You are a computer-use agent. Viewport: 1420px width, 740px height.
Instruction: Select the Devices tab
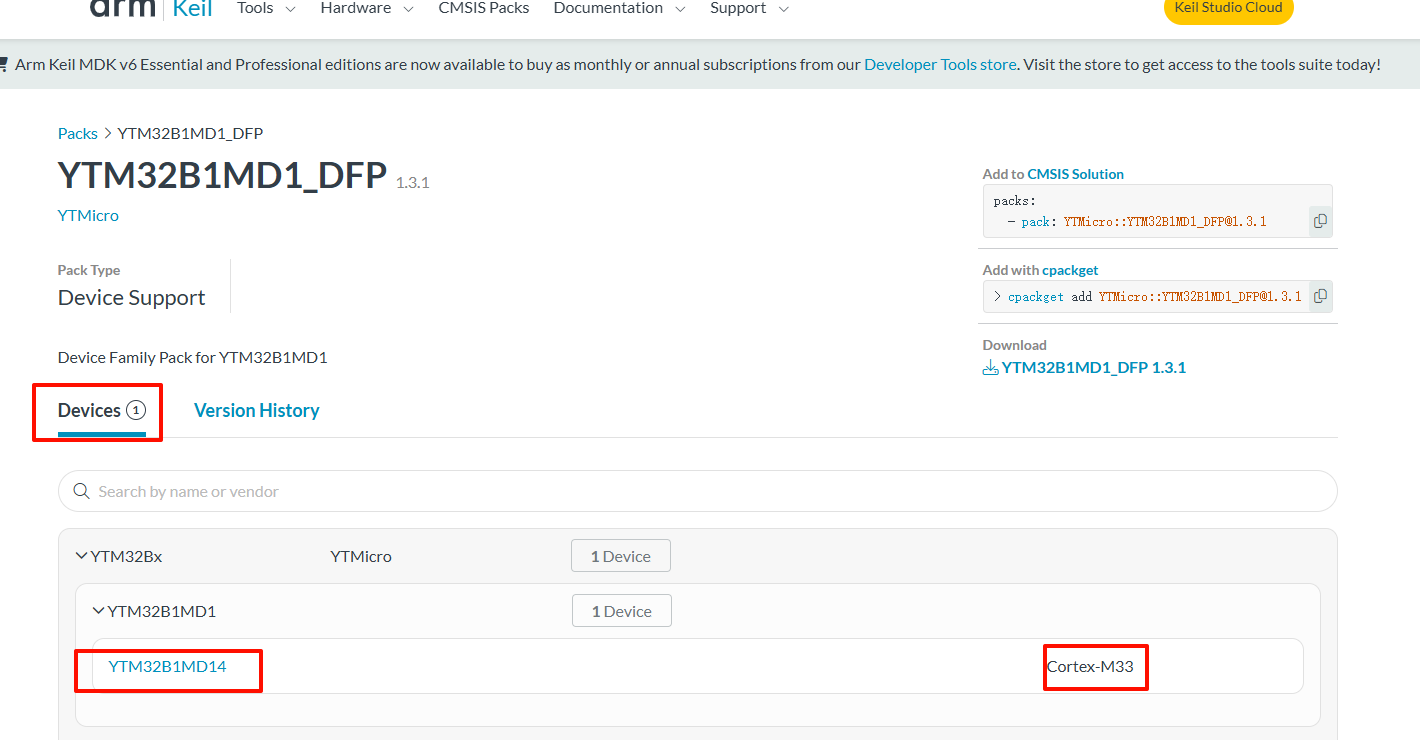[102, 411]
